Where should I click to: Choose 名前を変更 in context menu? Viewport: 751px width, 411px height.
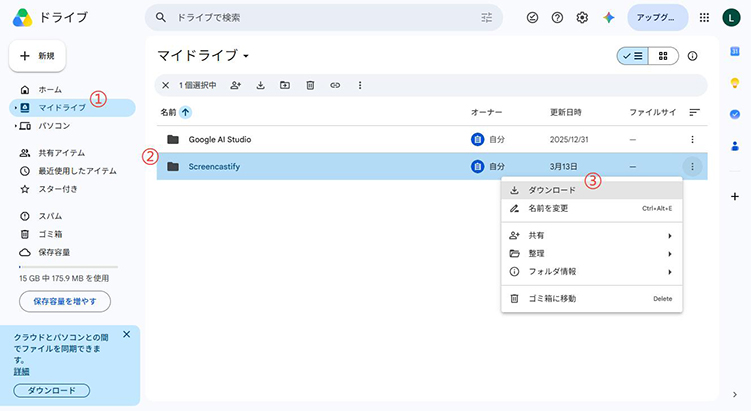tap(592, 208)
